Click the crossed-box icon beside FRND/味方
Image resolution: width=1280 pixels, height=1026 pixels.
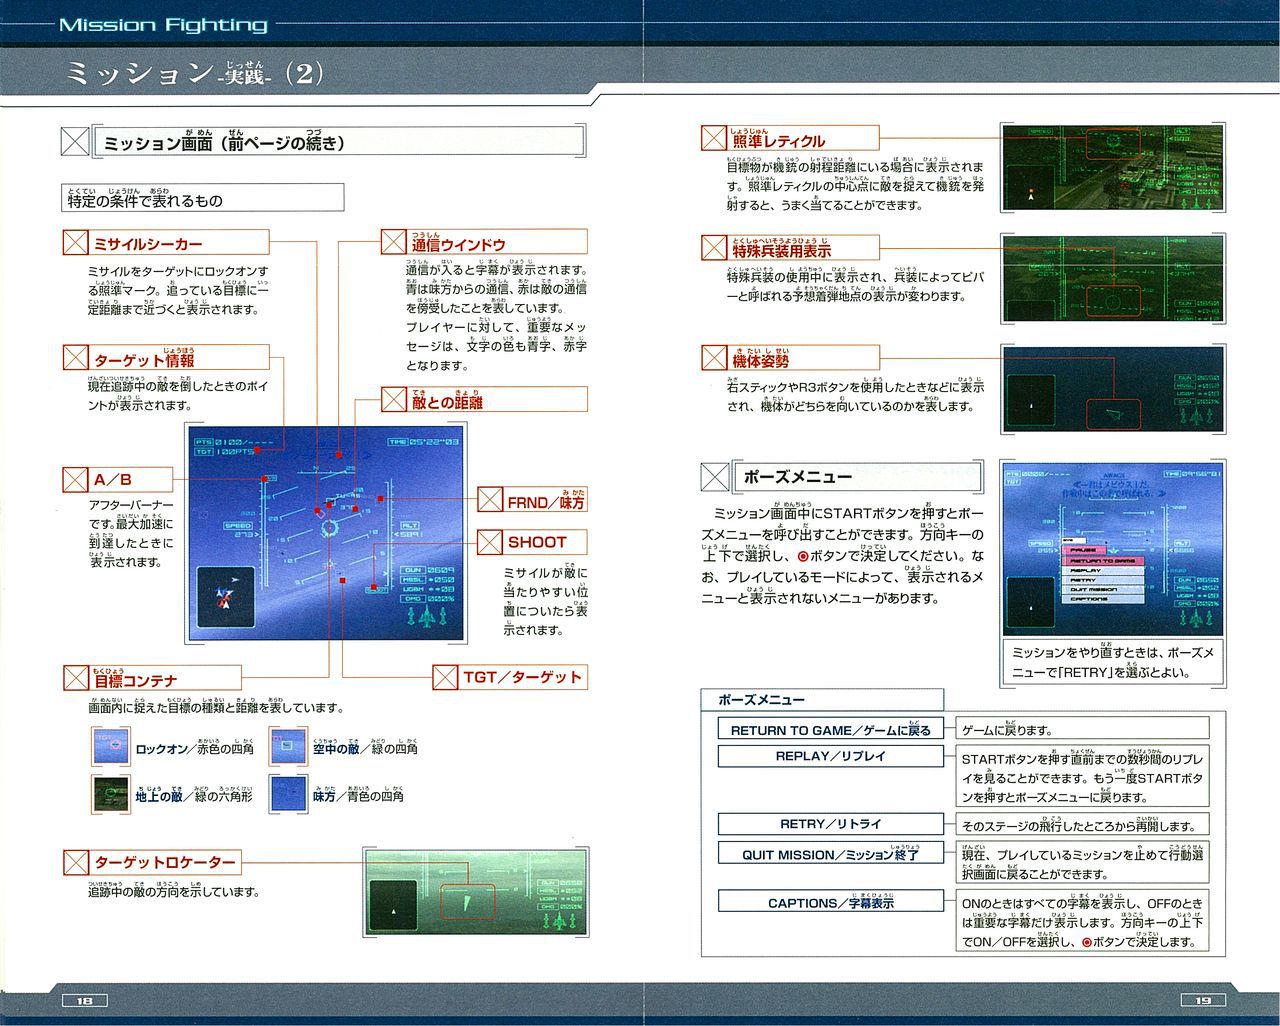tap(490, 499)
